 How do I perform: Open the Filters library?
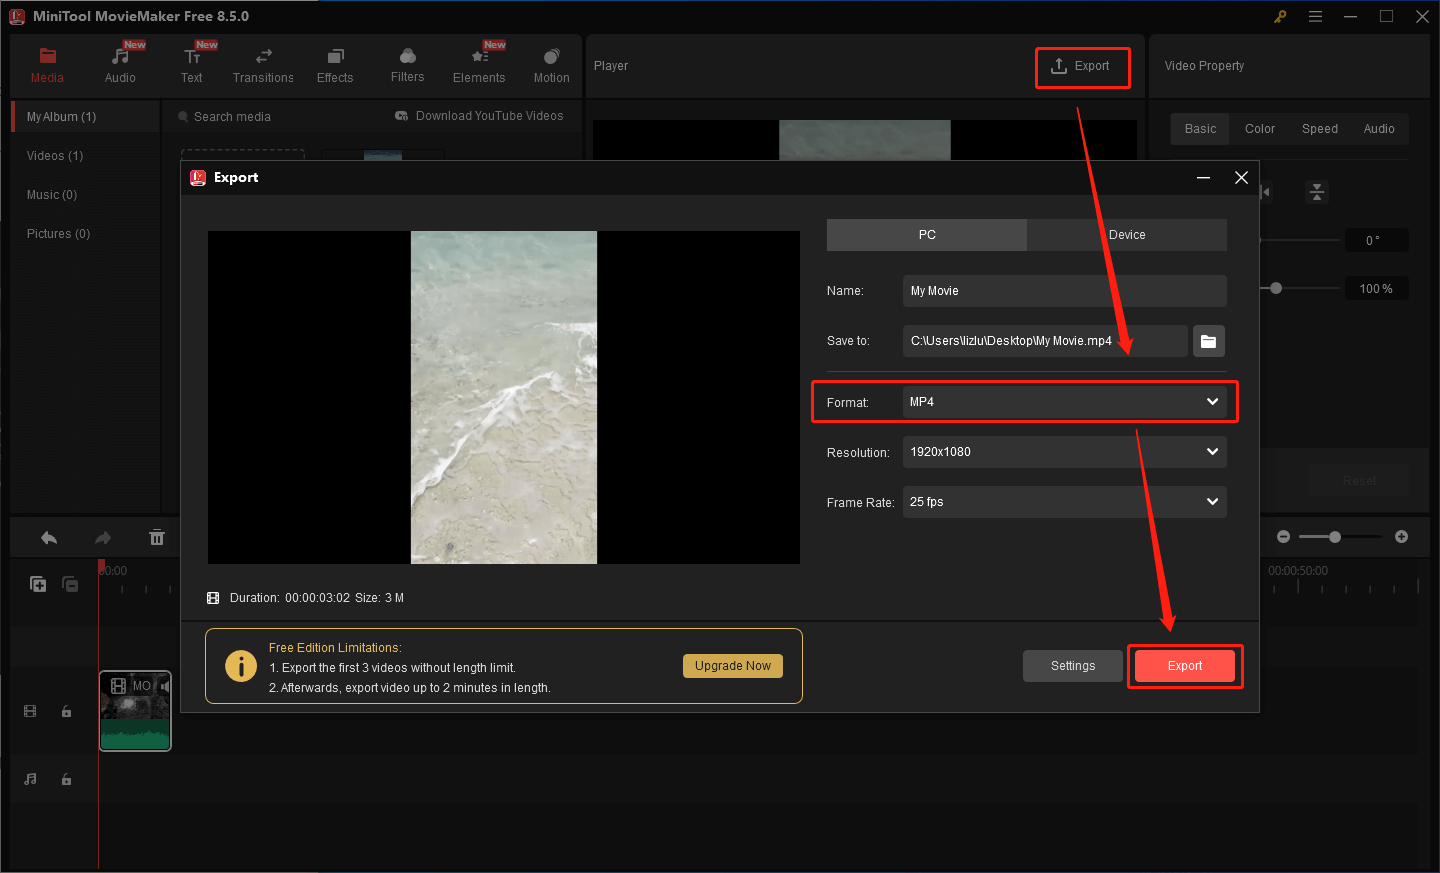(x=407, y=64)
